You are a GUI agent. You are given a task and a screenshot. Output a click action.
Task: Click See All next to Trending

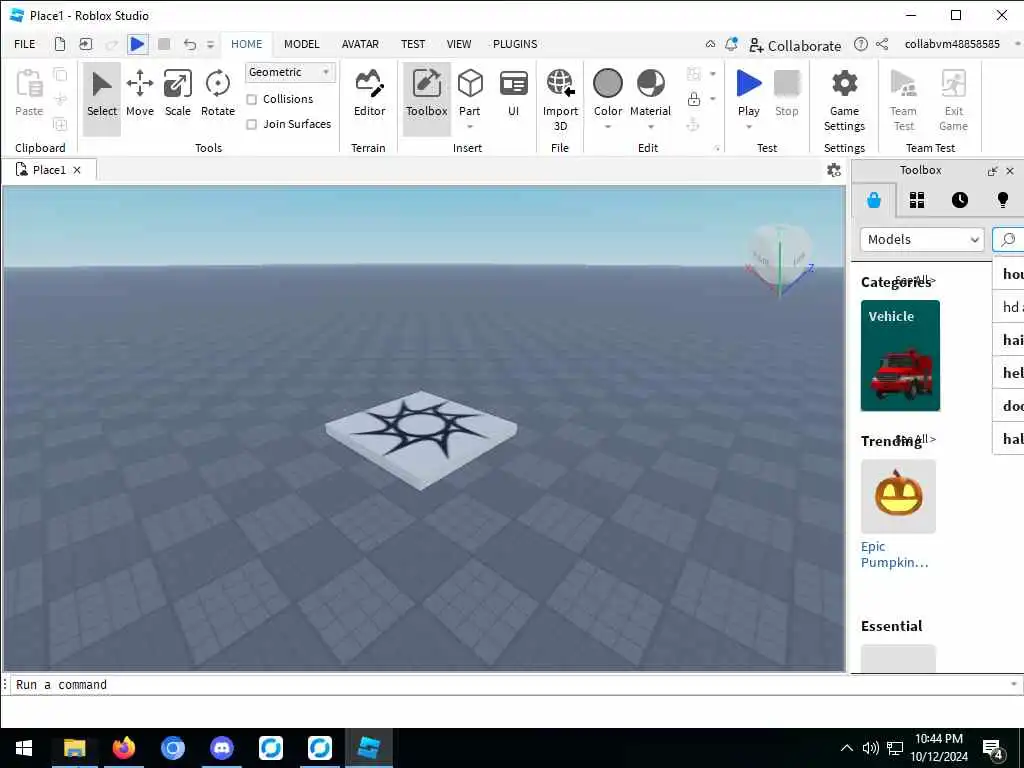click(916, 439)
